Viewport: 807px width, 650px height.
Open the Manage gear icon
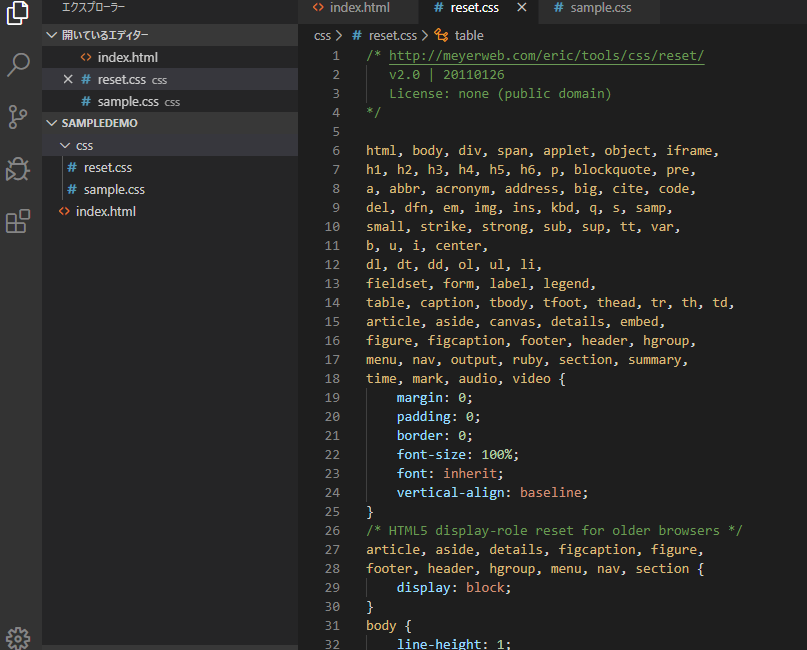(18, 637)
